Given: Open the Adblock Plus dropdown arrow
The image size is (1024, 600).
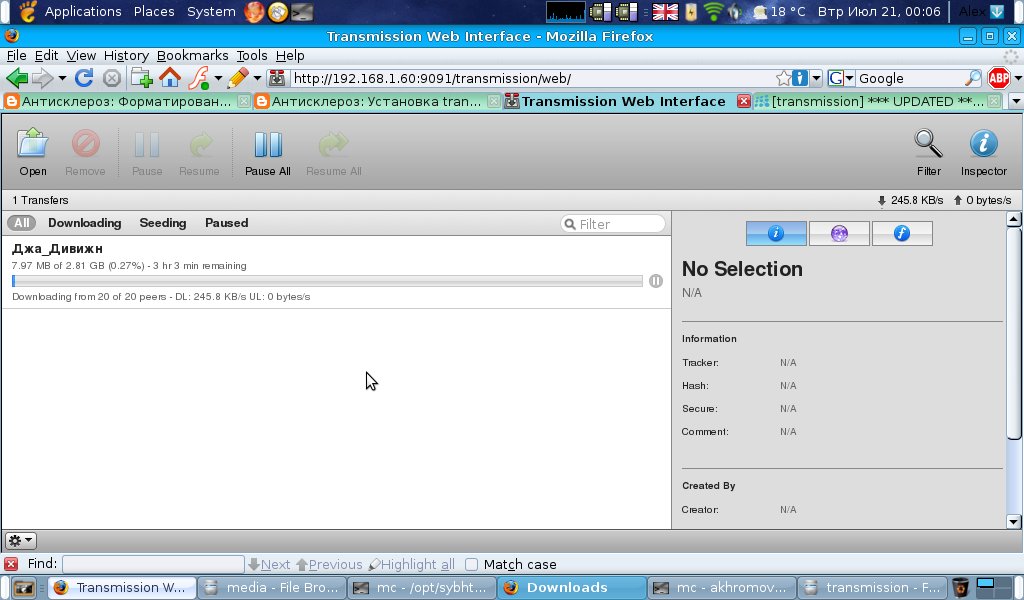Looking at the screenshot, I should pyautogui.click(x=1017, y=78).
